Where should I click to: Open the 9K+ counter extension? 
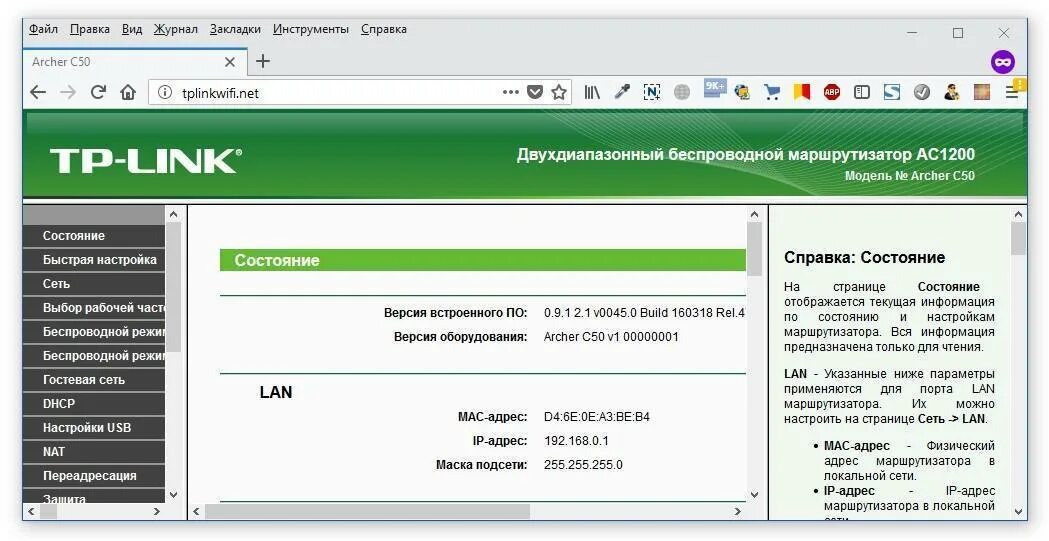coord(714,88)
